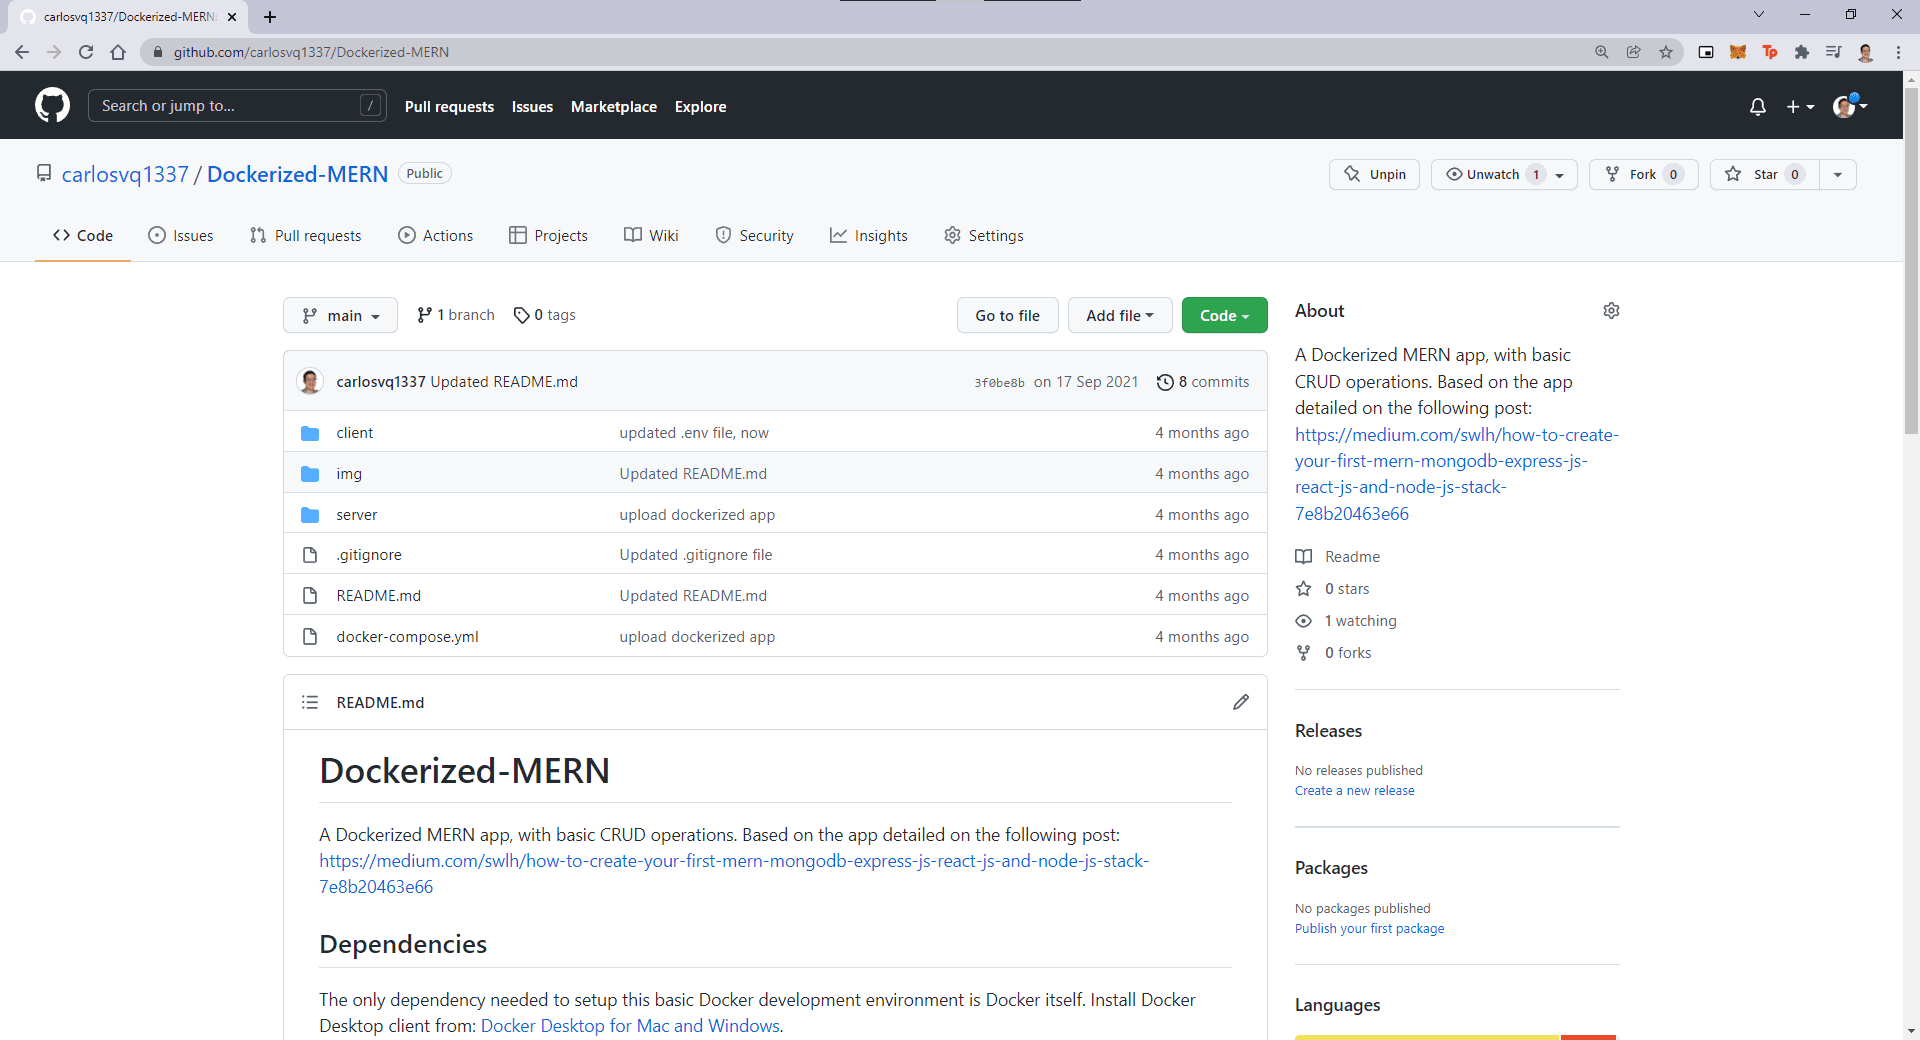Close the Dockerized-MERN browser tab

(232, 17)
